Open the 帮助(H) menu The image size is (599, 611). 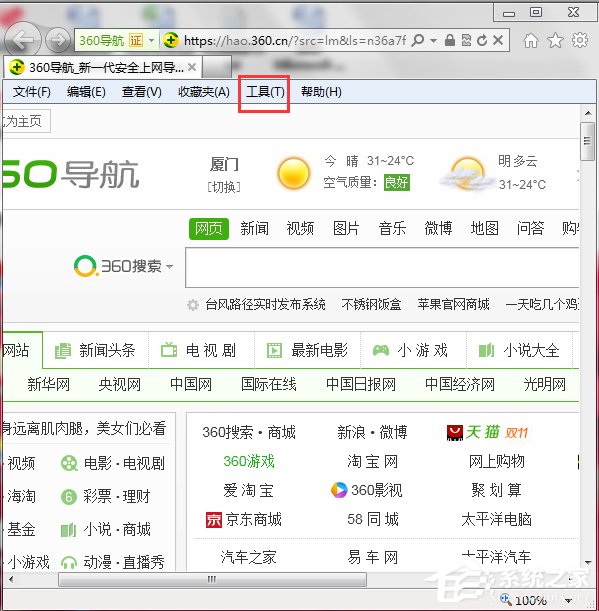[321, 92]
